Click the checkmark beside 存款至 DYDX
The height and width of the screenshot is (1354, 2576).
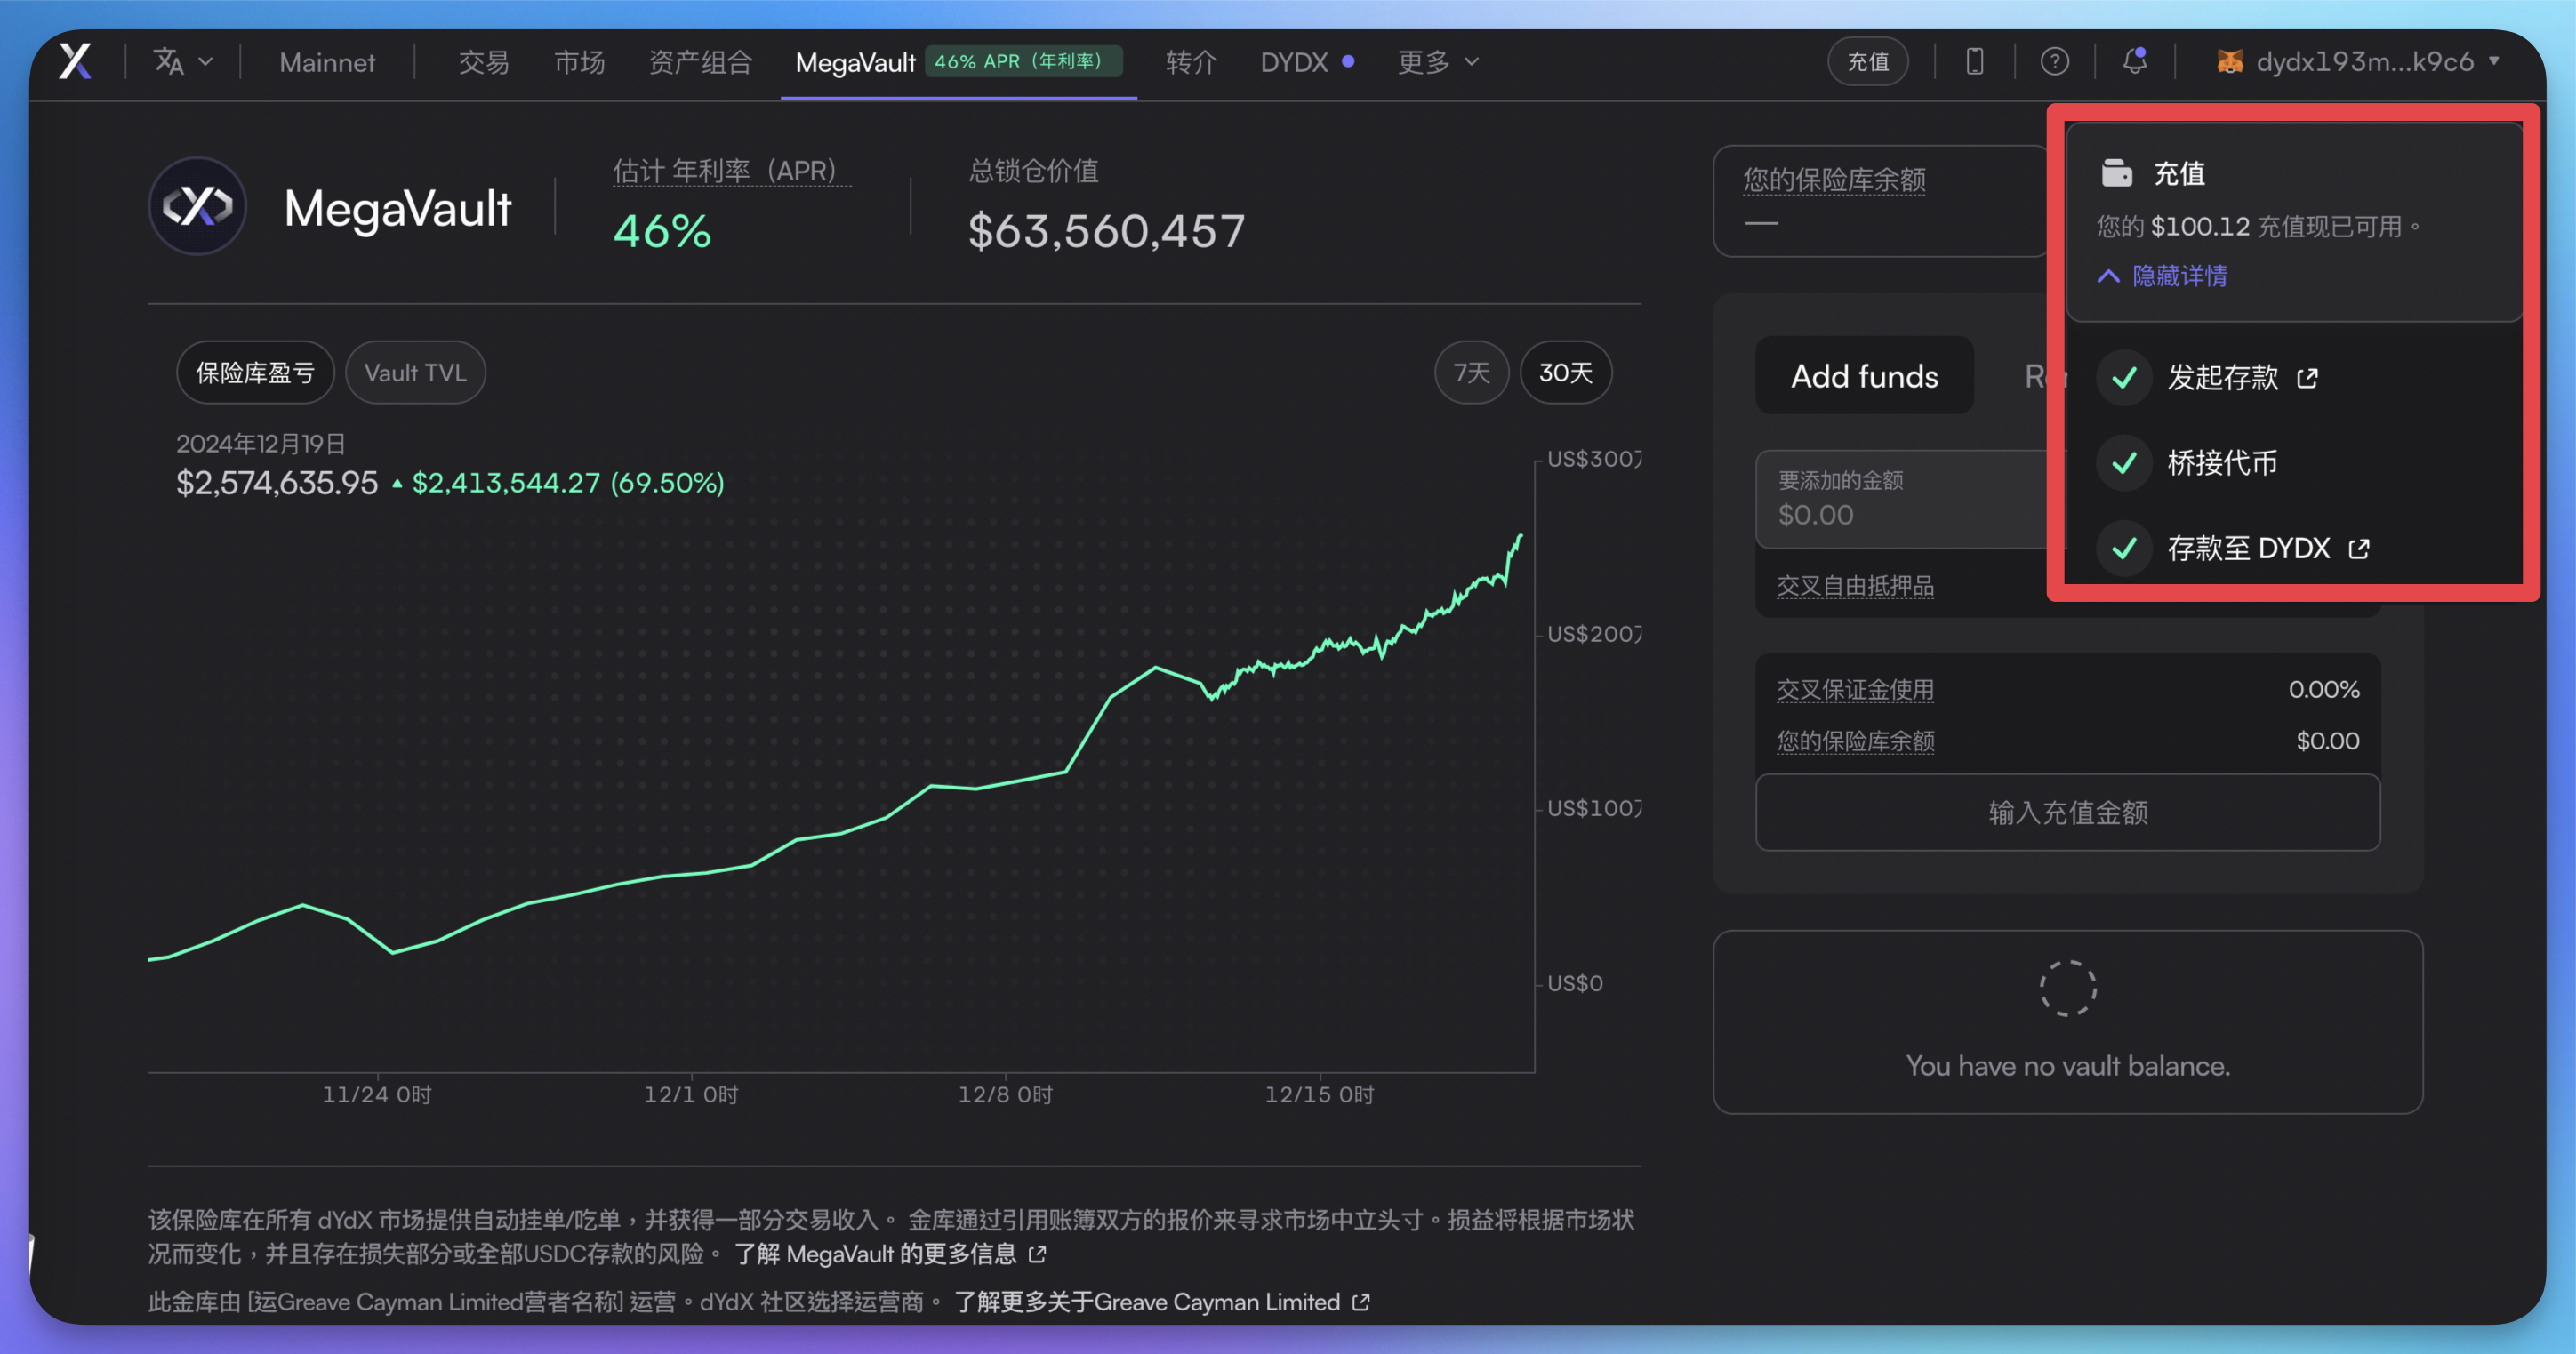click(2124, 548)
